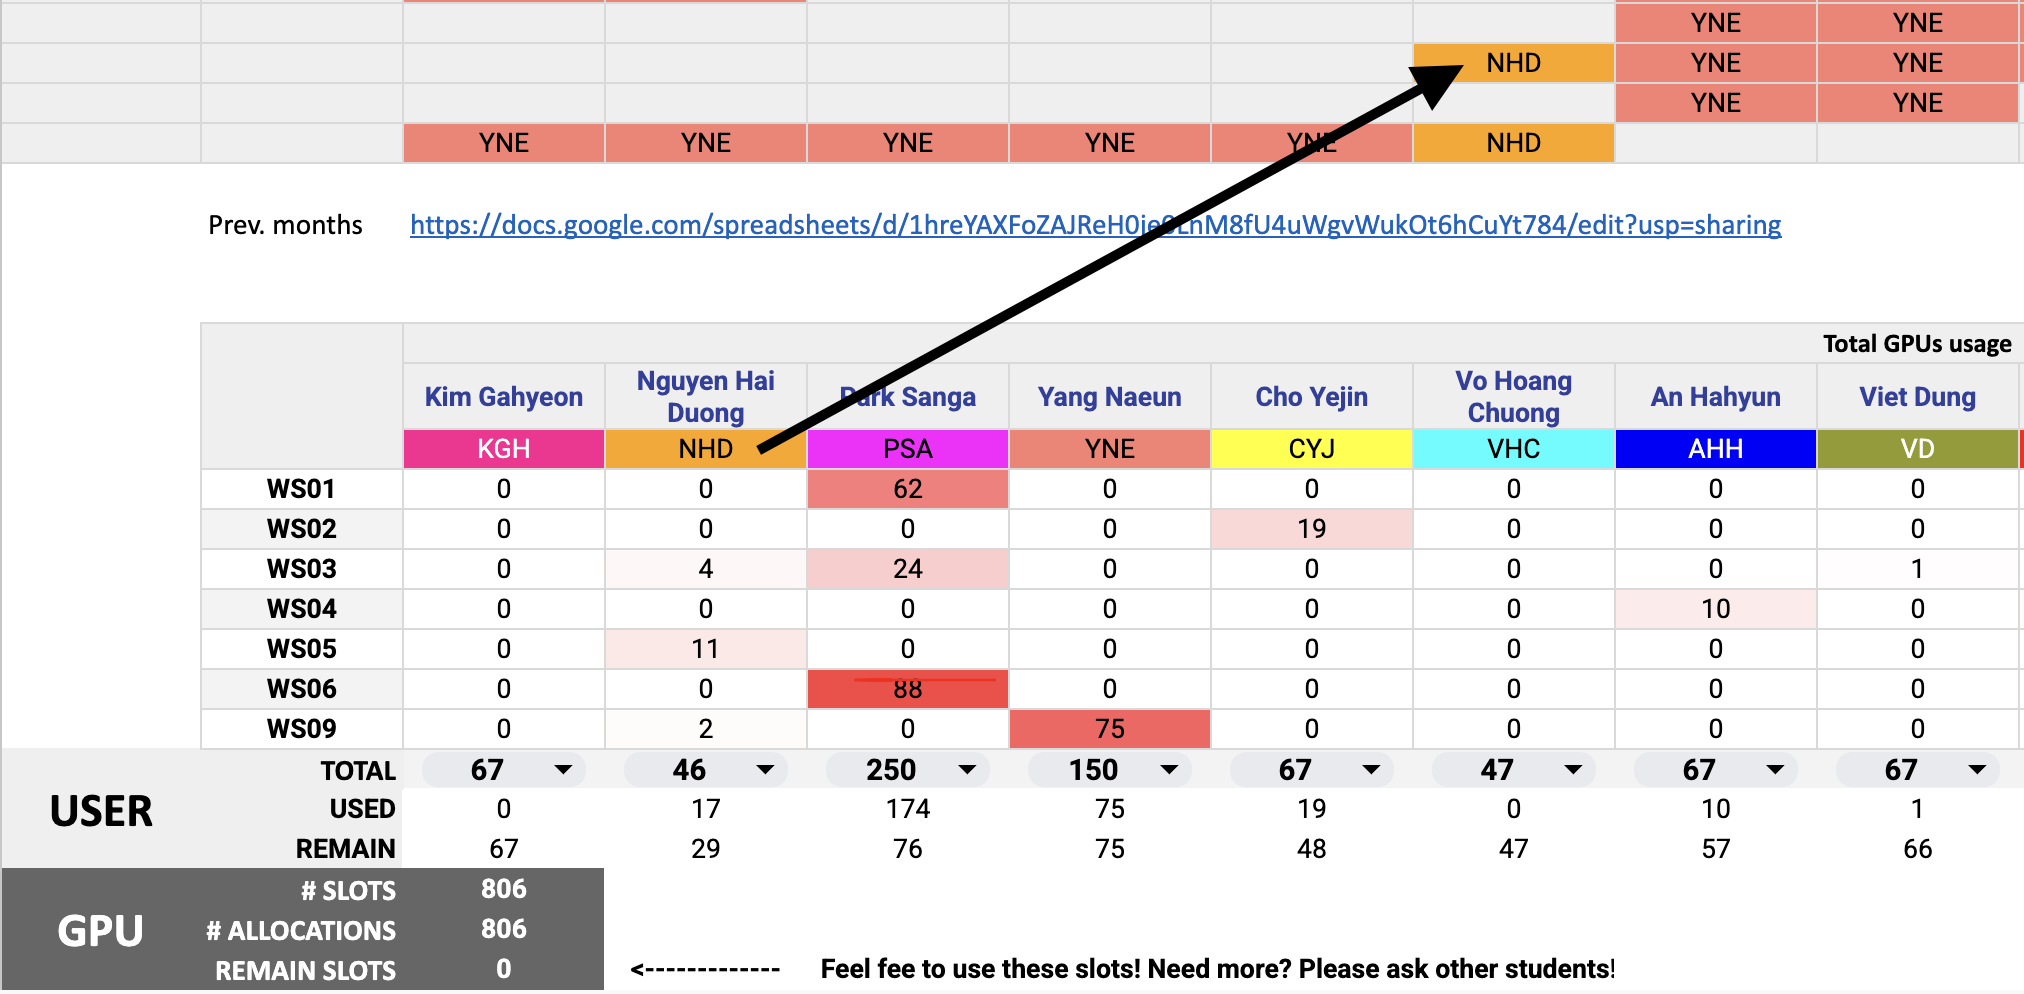The image size is (2024, 994).
Task: Click the REMAIN SLOTS value cell
Action: pos(503,969)
